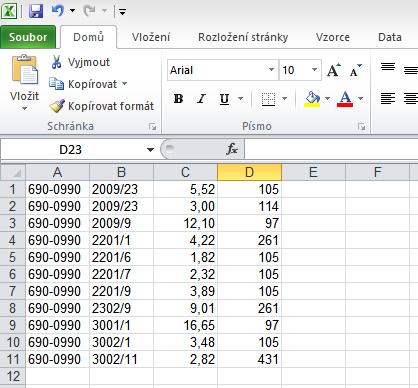Apply yellow fill color bucket
418x388 pixels.
[312, 99]
